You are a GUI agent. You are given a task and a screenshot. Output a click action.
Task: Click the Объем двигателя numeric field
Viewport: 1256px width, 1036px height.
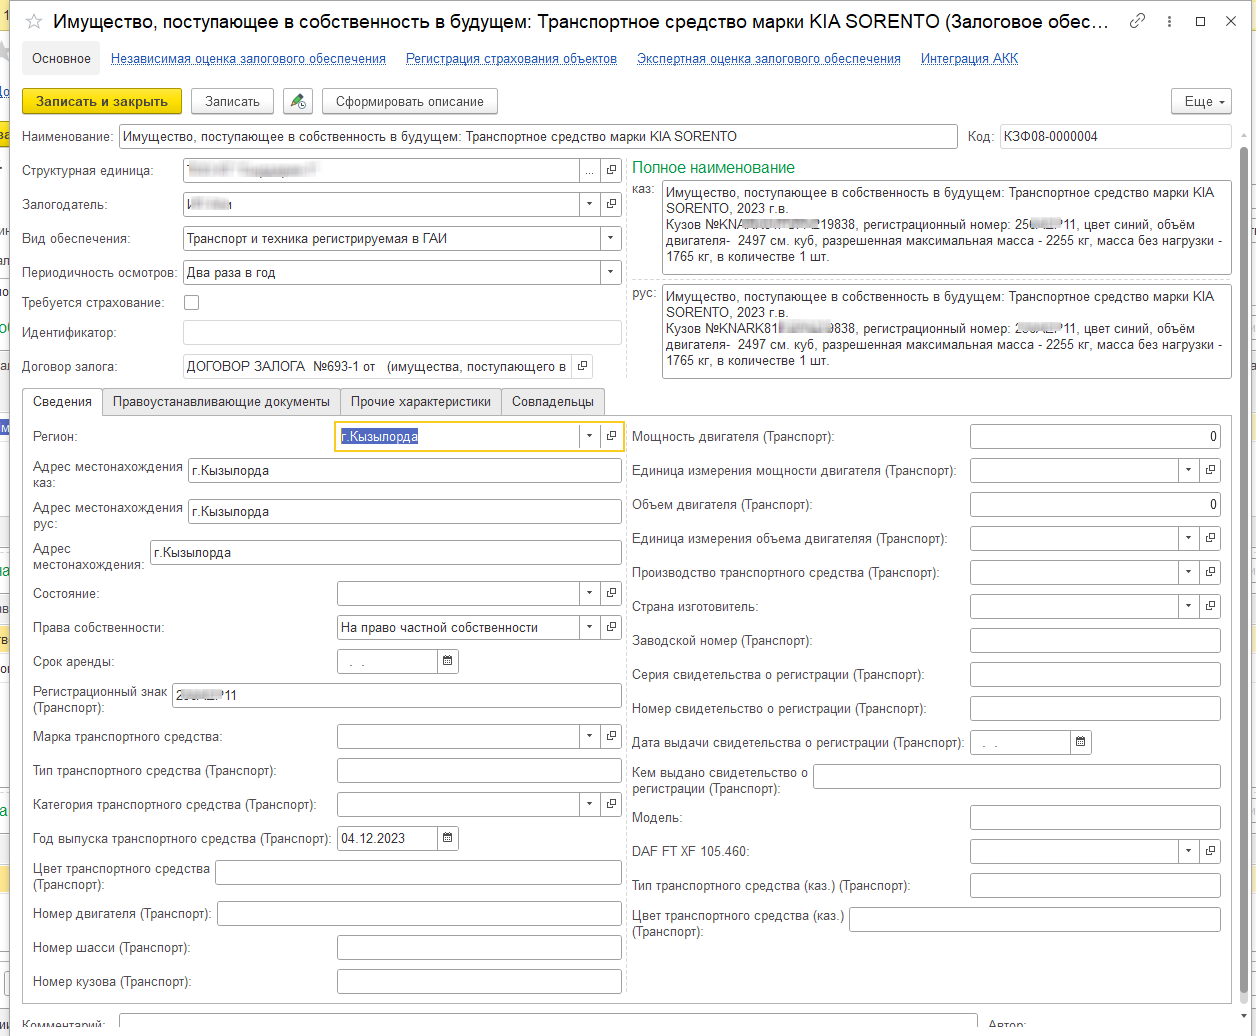pyautogui.click(x=1095, y=505)
